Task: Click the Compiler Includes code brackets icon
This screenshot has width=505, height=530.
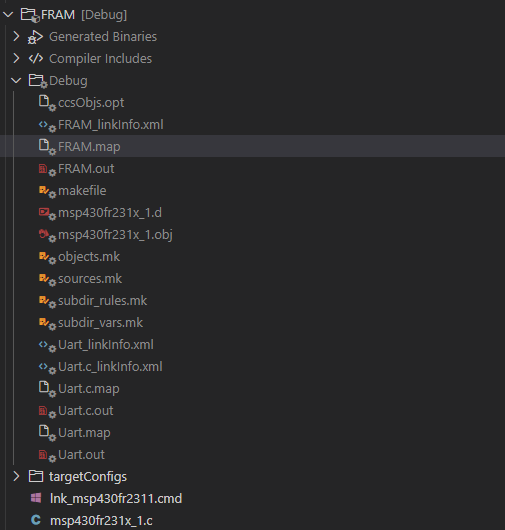Action: (x=36, y=58)
